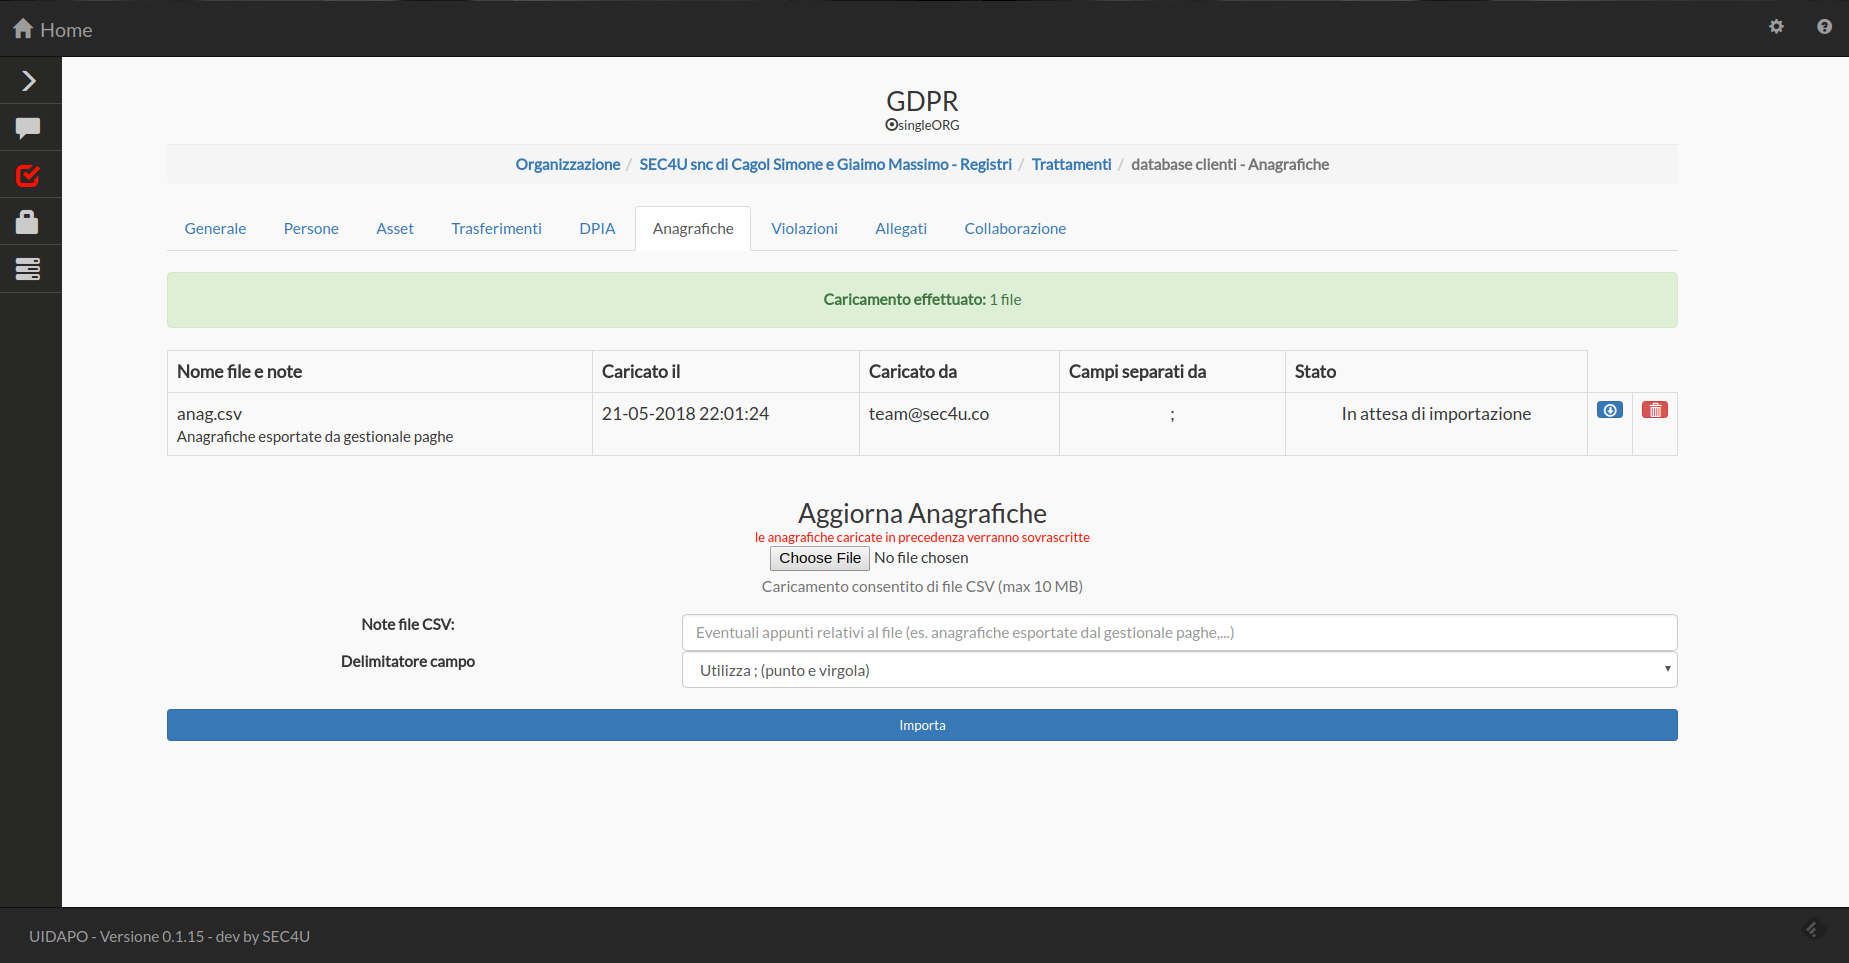The width and height of the screenshot is (1849, 963).
Task: Switch to the Asset tab
Action: [395, 228]
